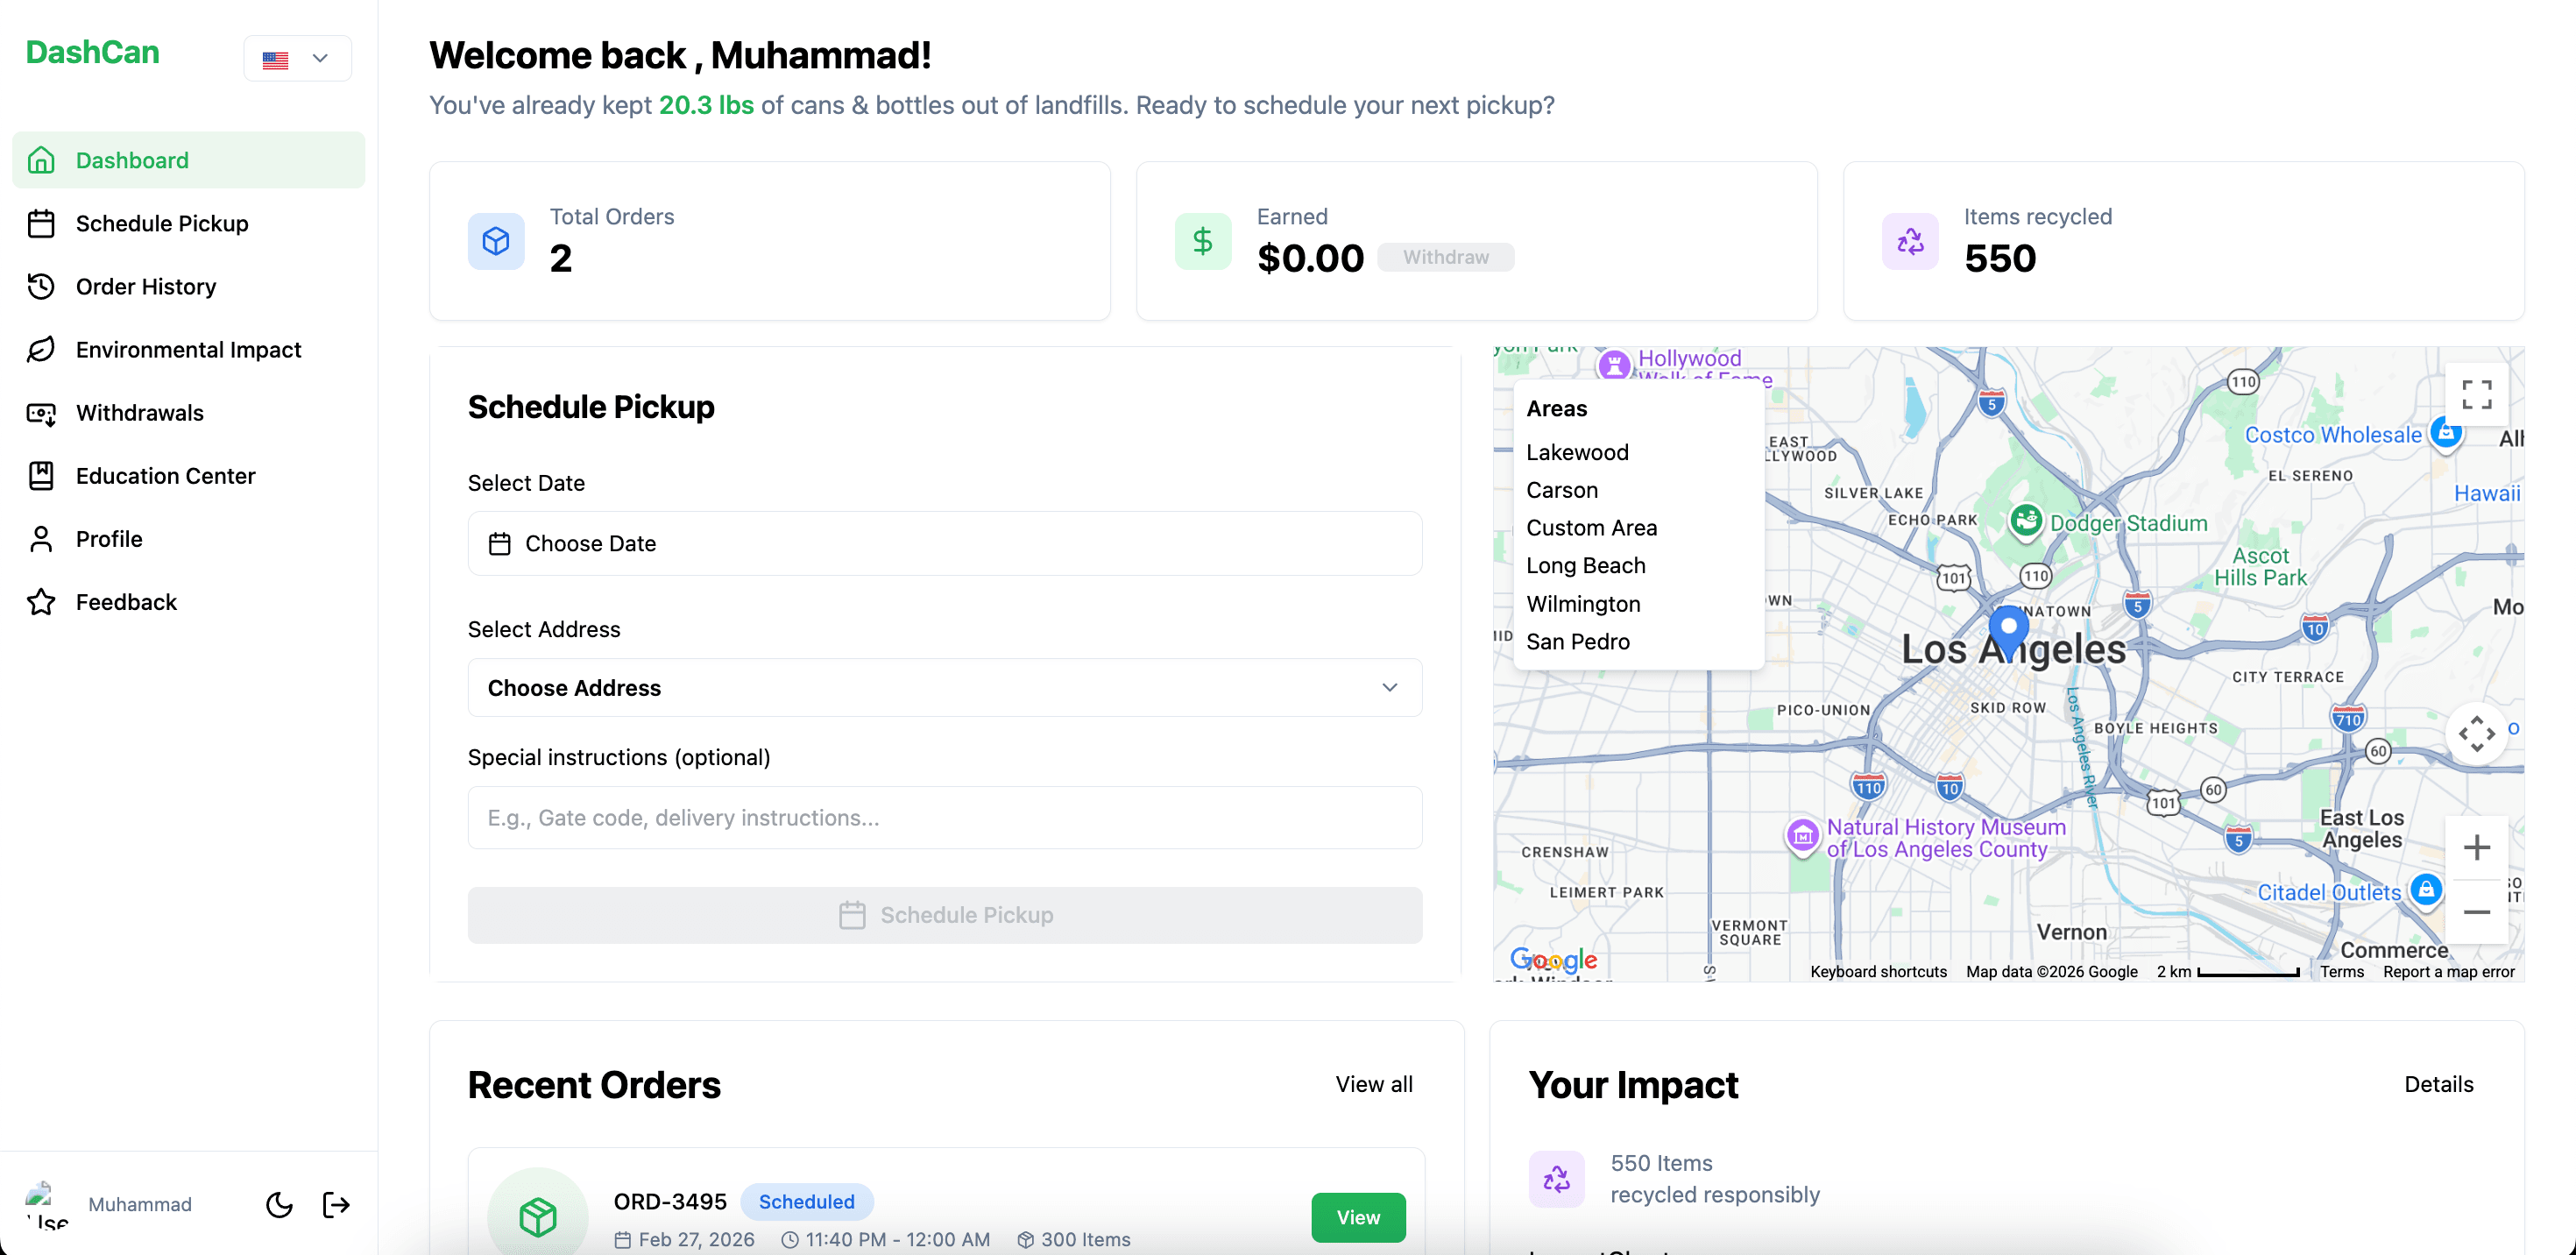
Task: Expand the Choose Address dropdown
Action: (944, 687)
